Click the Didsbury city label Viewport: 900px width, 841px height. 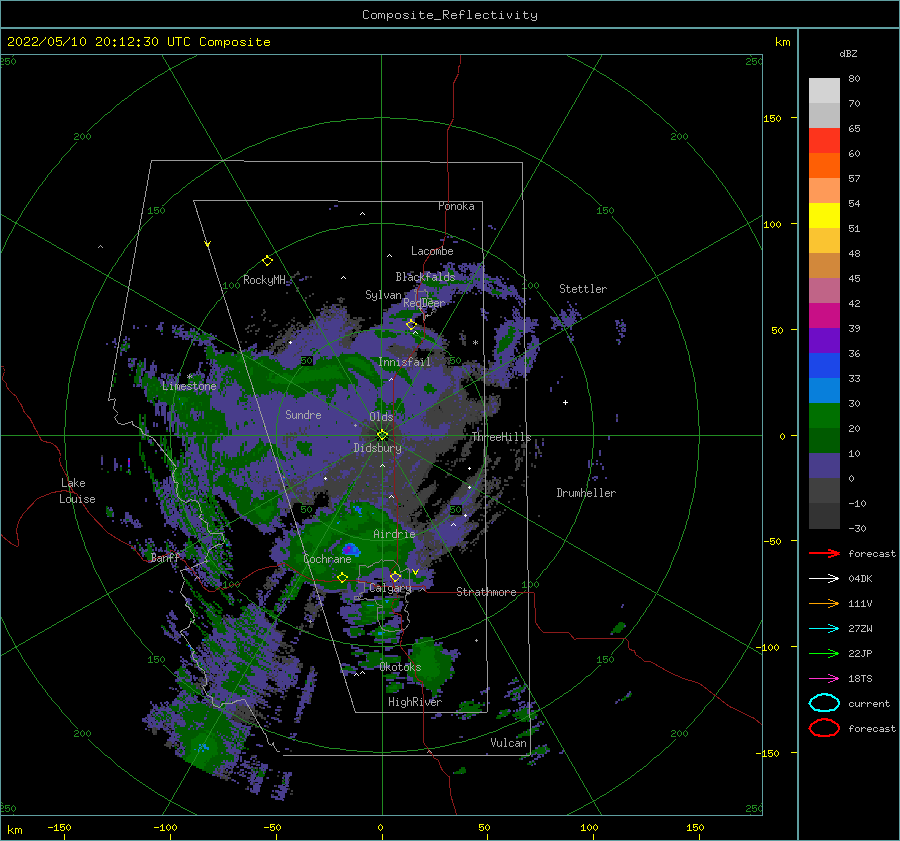377,448
